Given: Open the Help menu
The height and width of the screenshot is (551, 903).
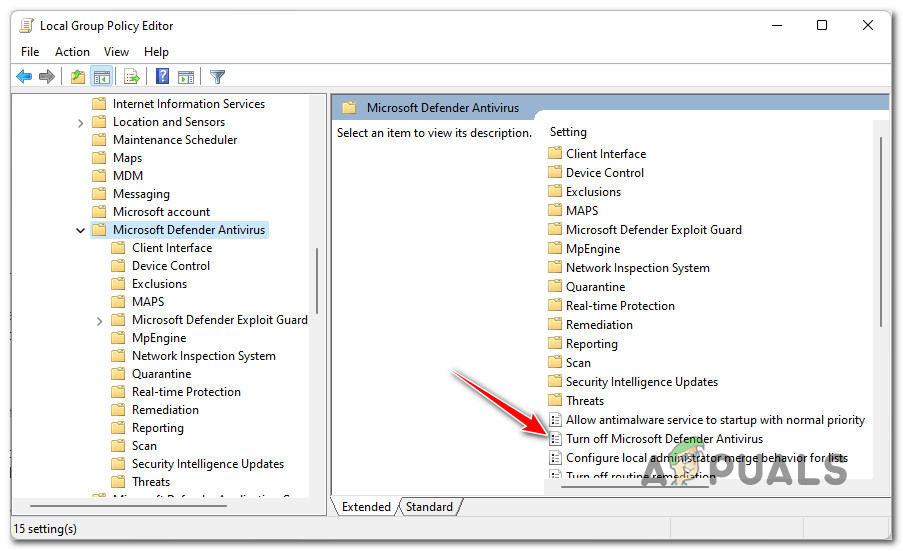Looking at the screenshot, I should coord(156,52).
